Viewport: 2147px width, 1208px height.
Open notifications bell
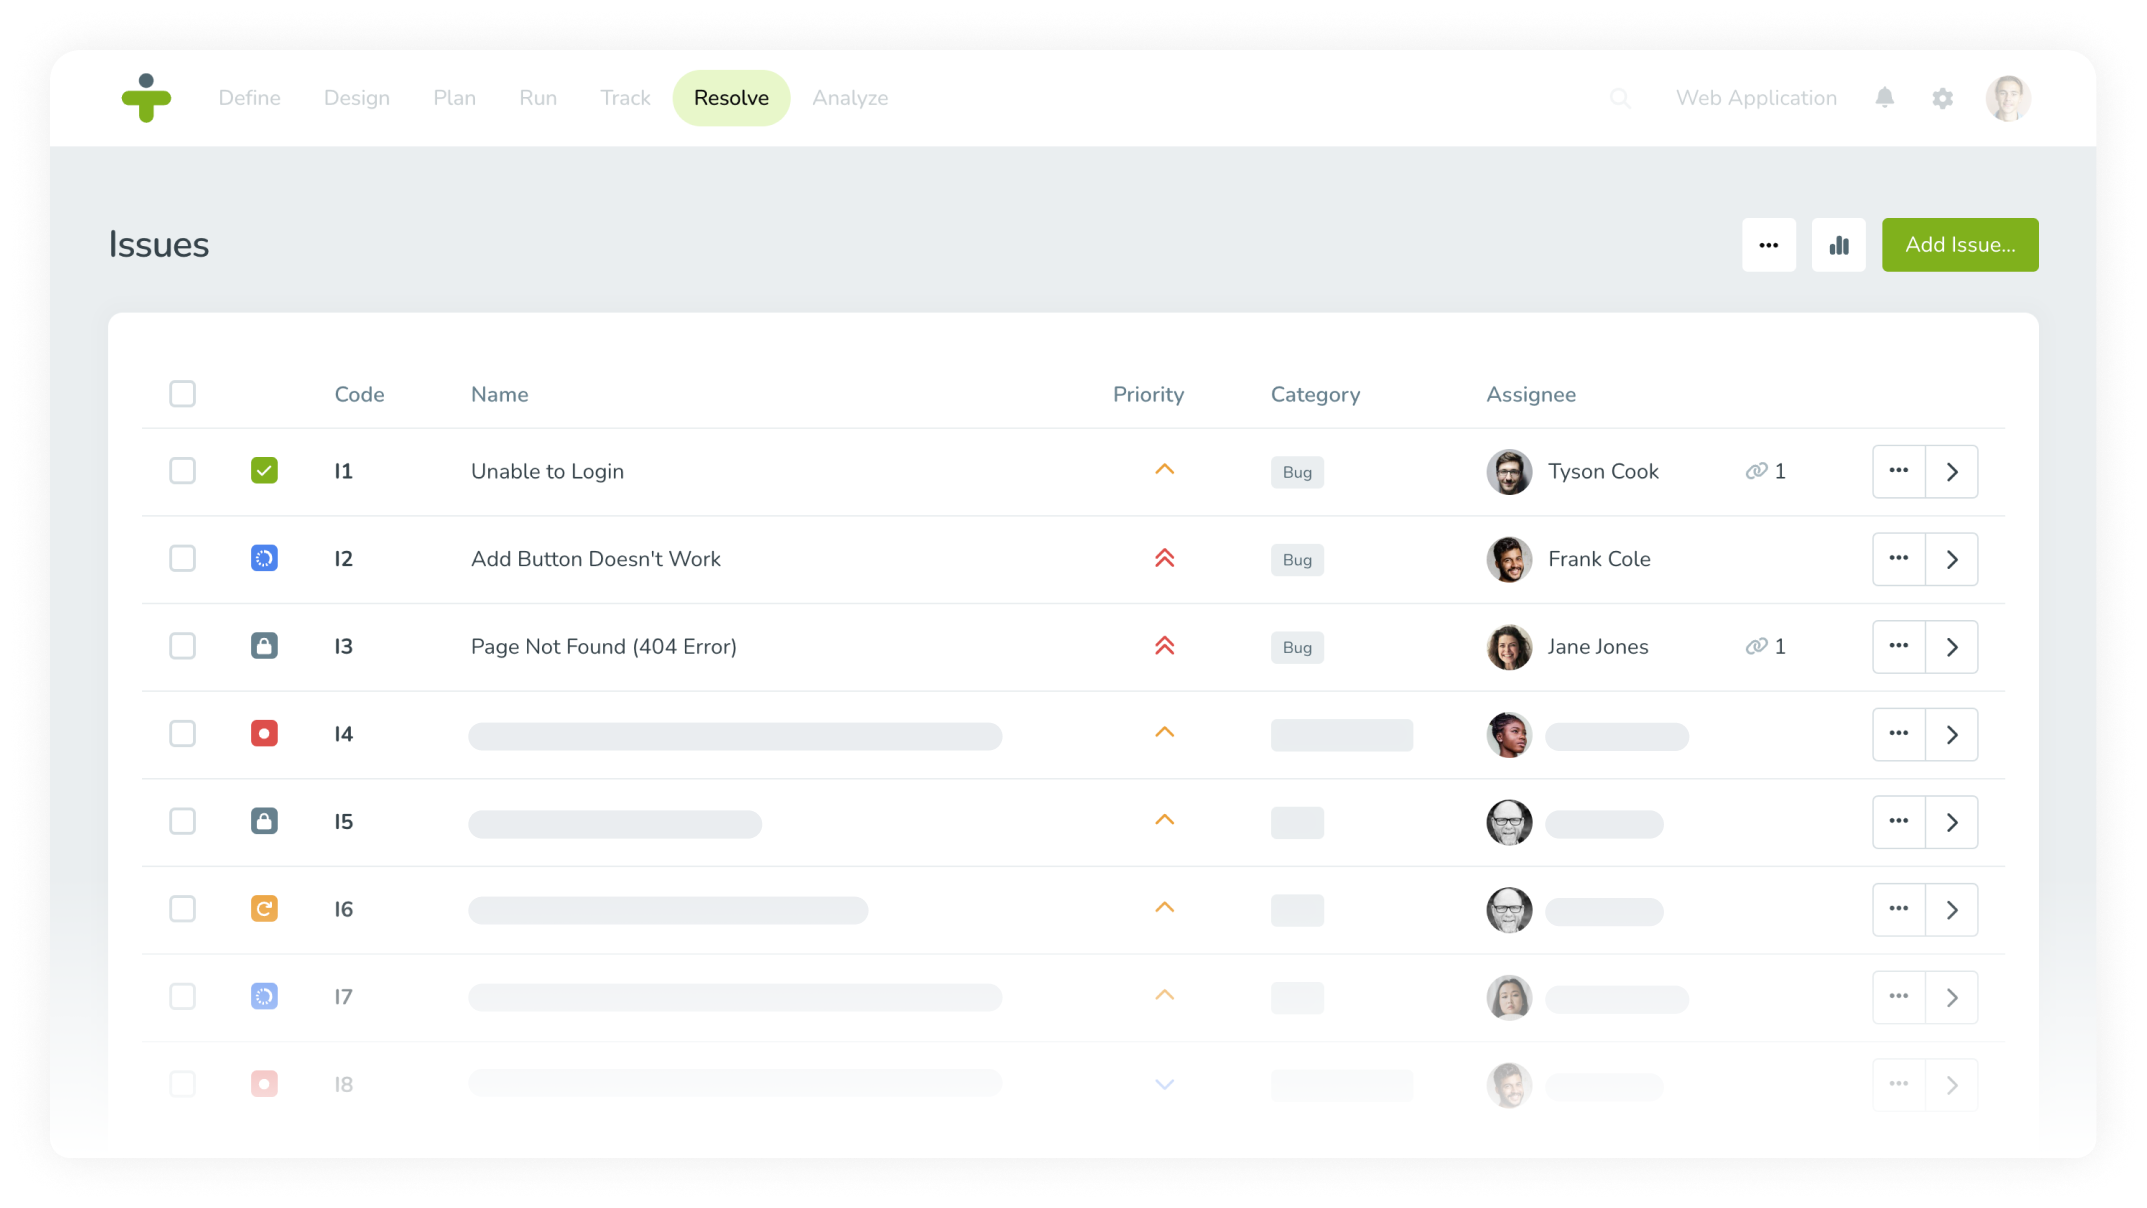point(1884,98)
